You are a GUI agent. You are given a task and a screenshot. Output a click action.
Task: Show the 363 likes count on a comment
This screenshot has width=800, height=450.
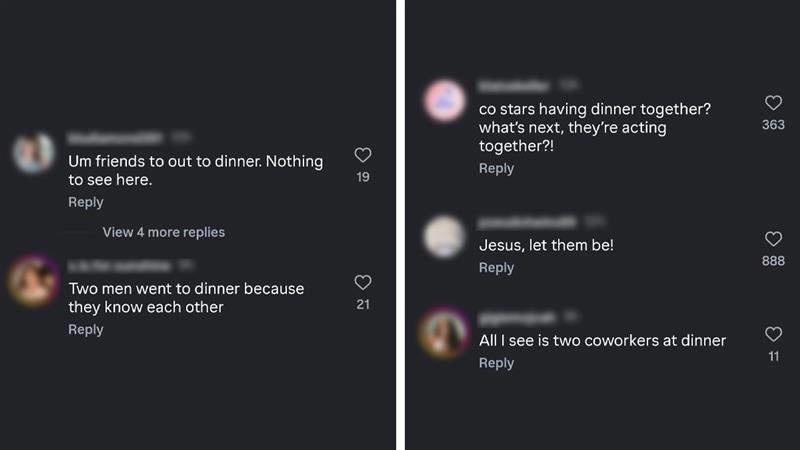[773, 125]
